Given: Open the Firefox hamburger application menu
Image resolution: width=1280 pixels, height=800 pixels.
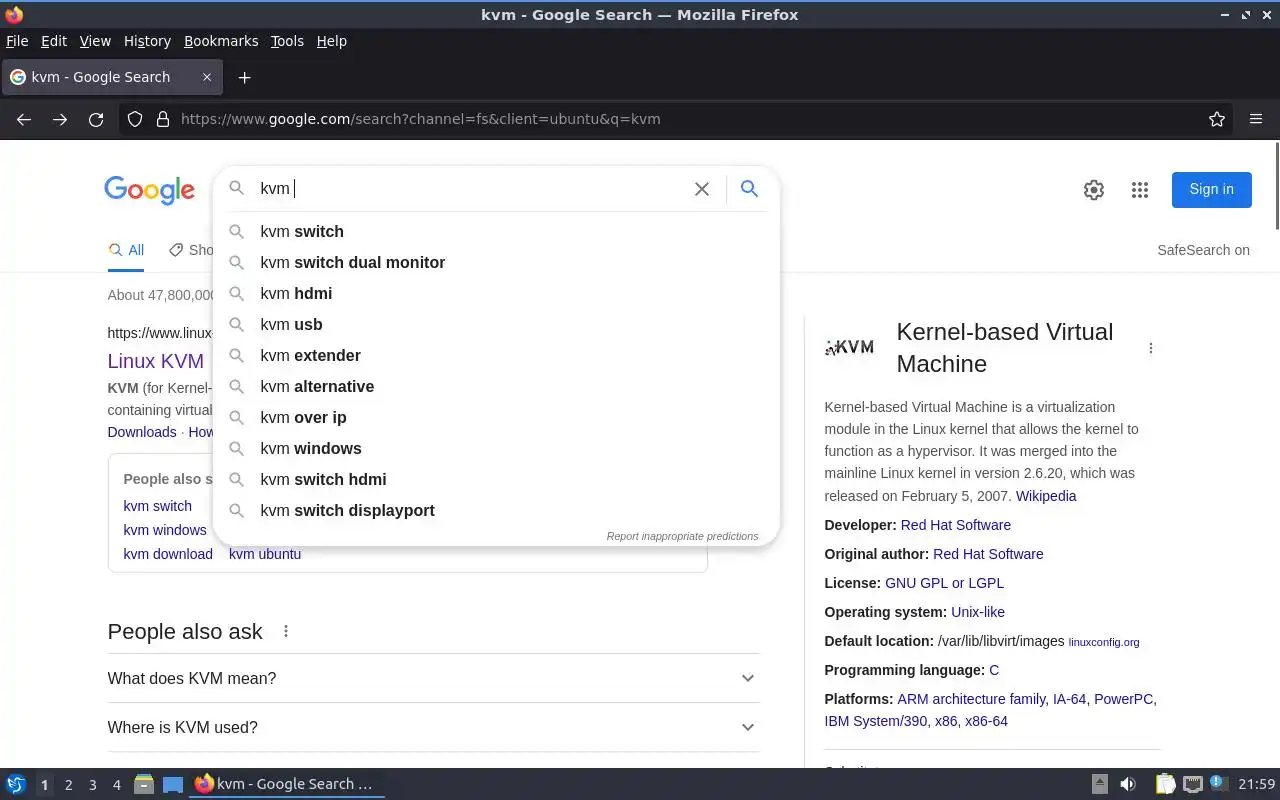Looking at the screenshot, I should [x=1256, y=119].
